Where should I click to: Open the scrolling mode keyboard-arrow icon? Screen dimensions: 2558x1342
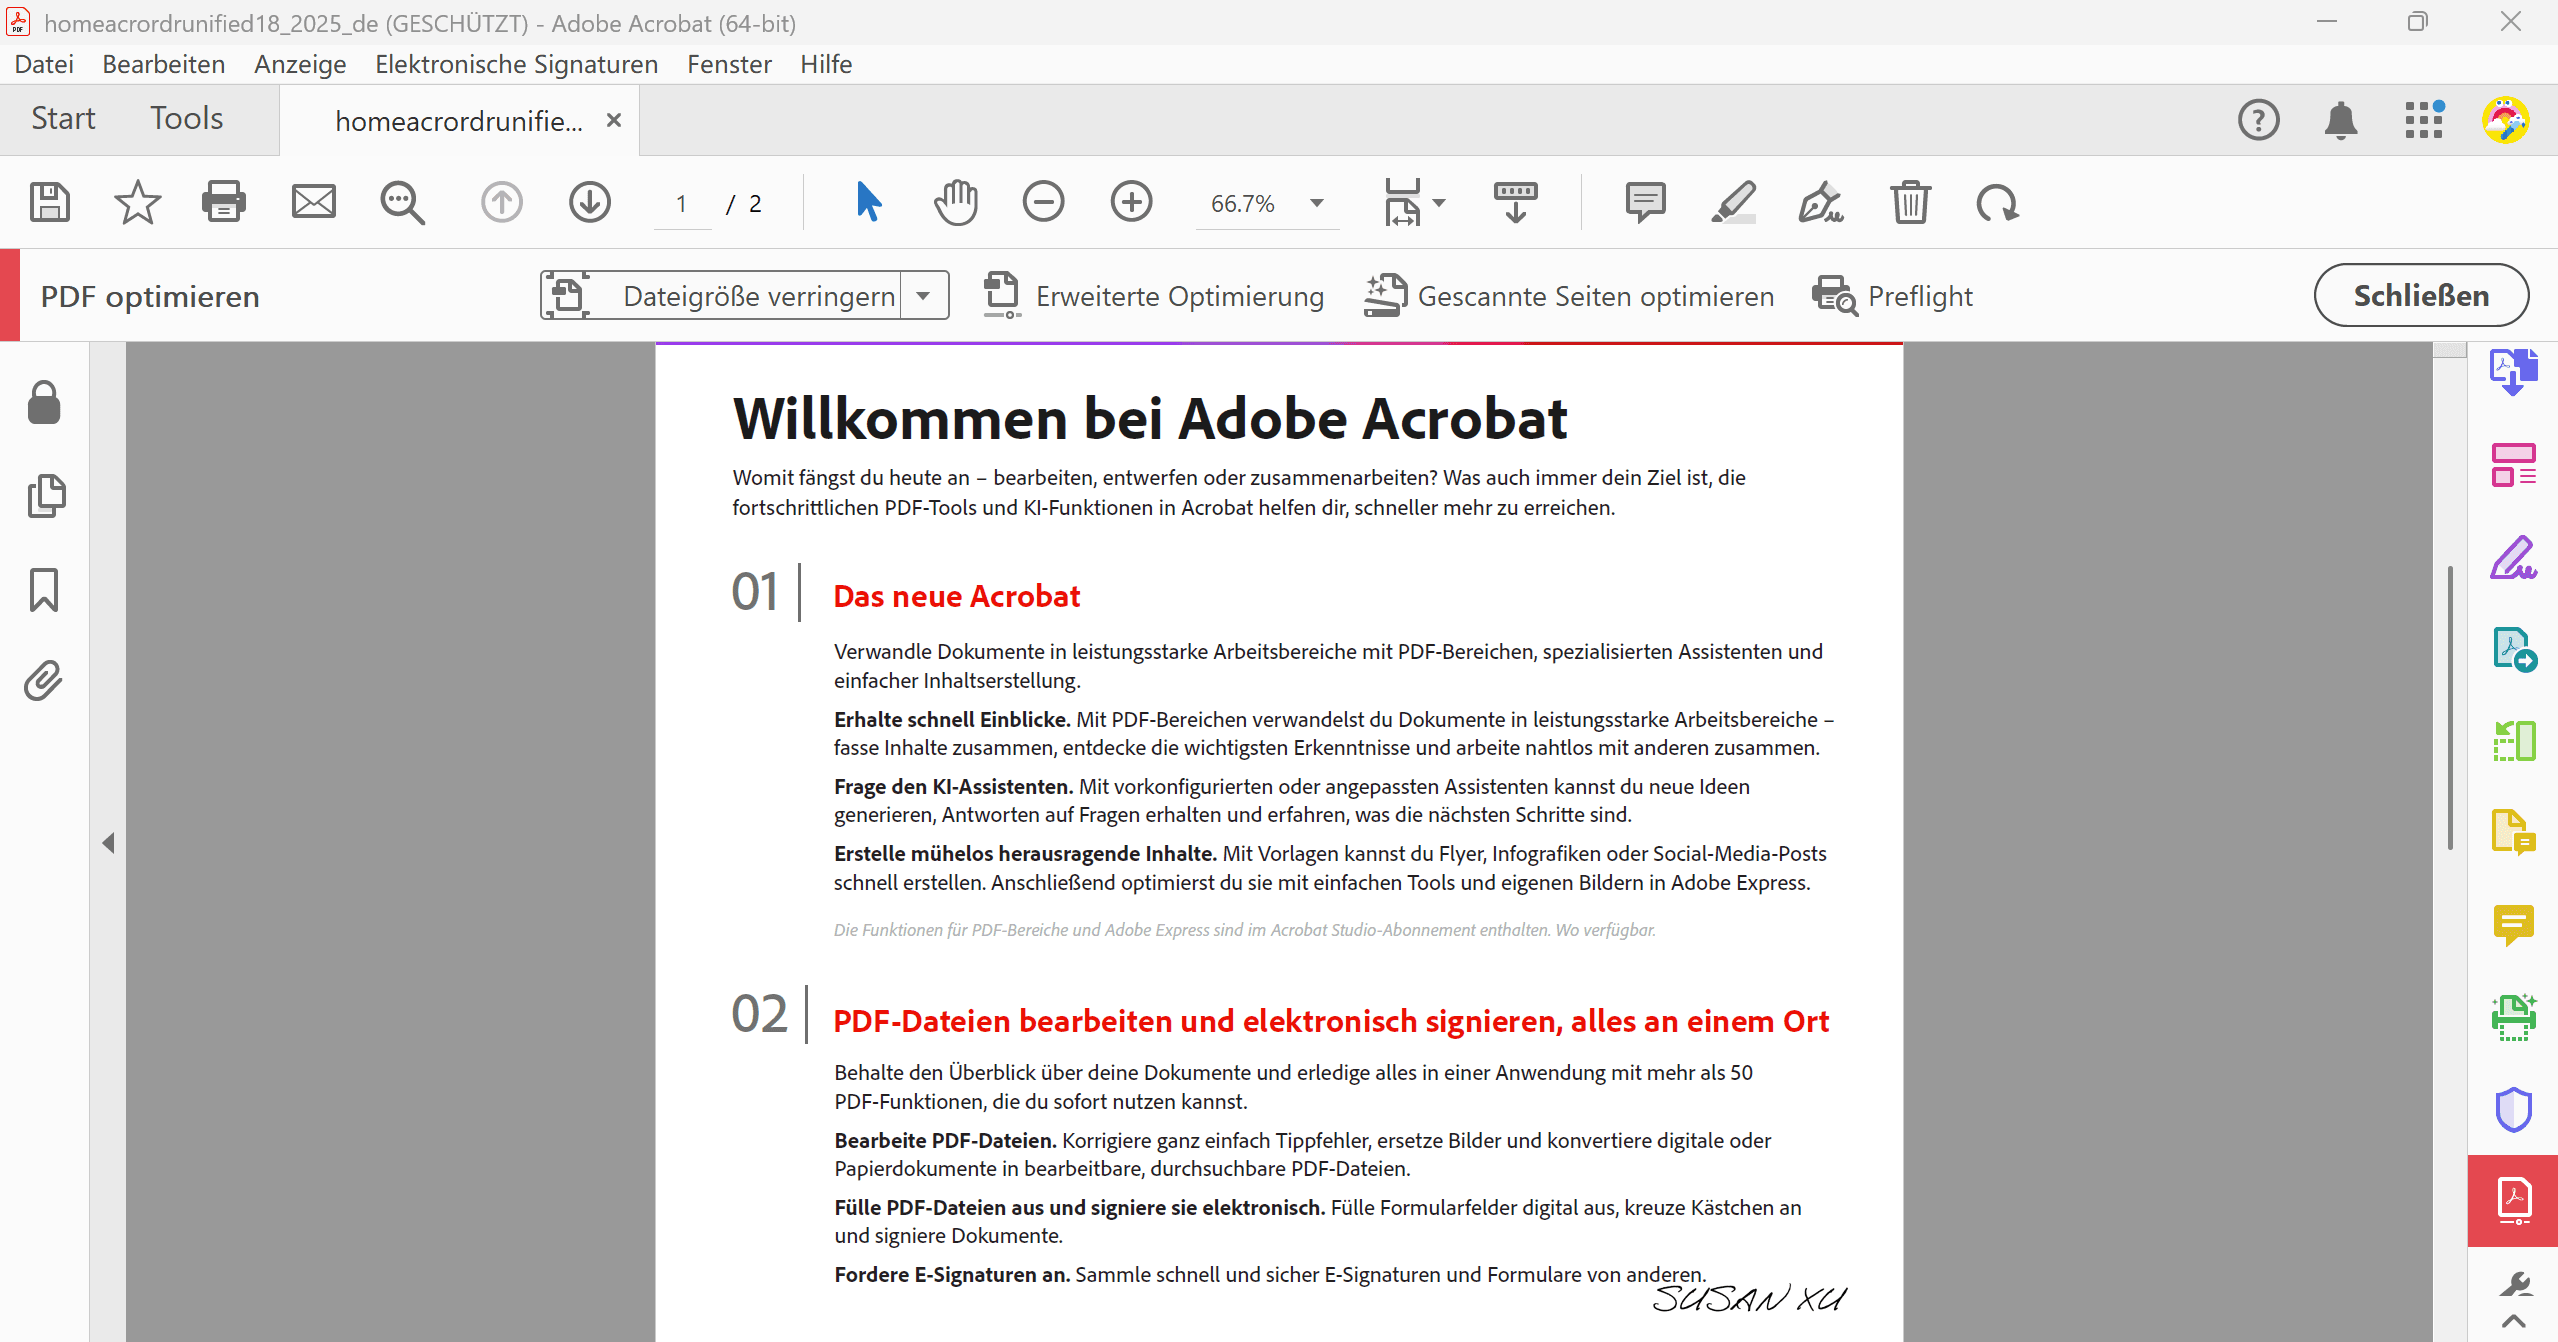click(1515, 203)
